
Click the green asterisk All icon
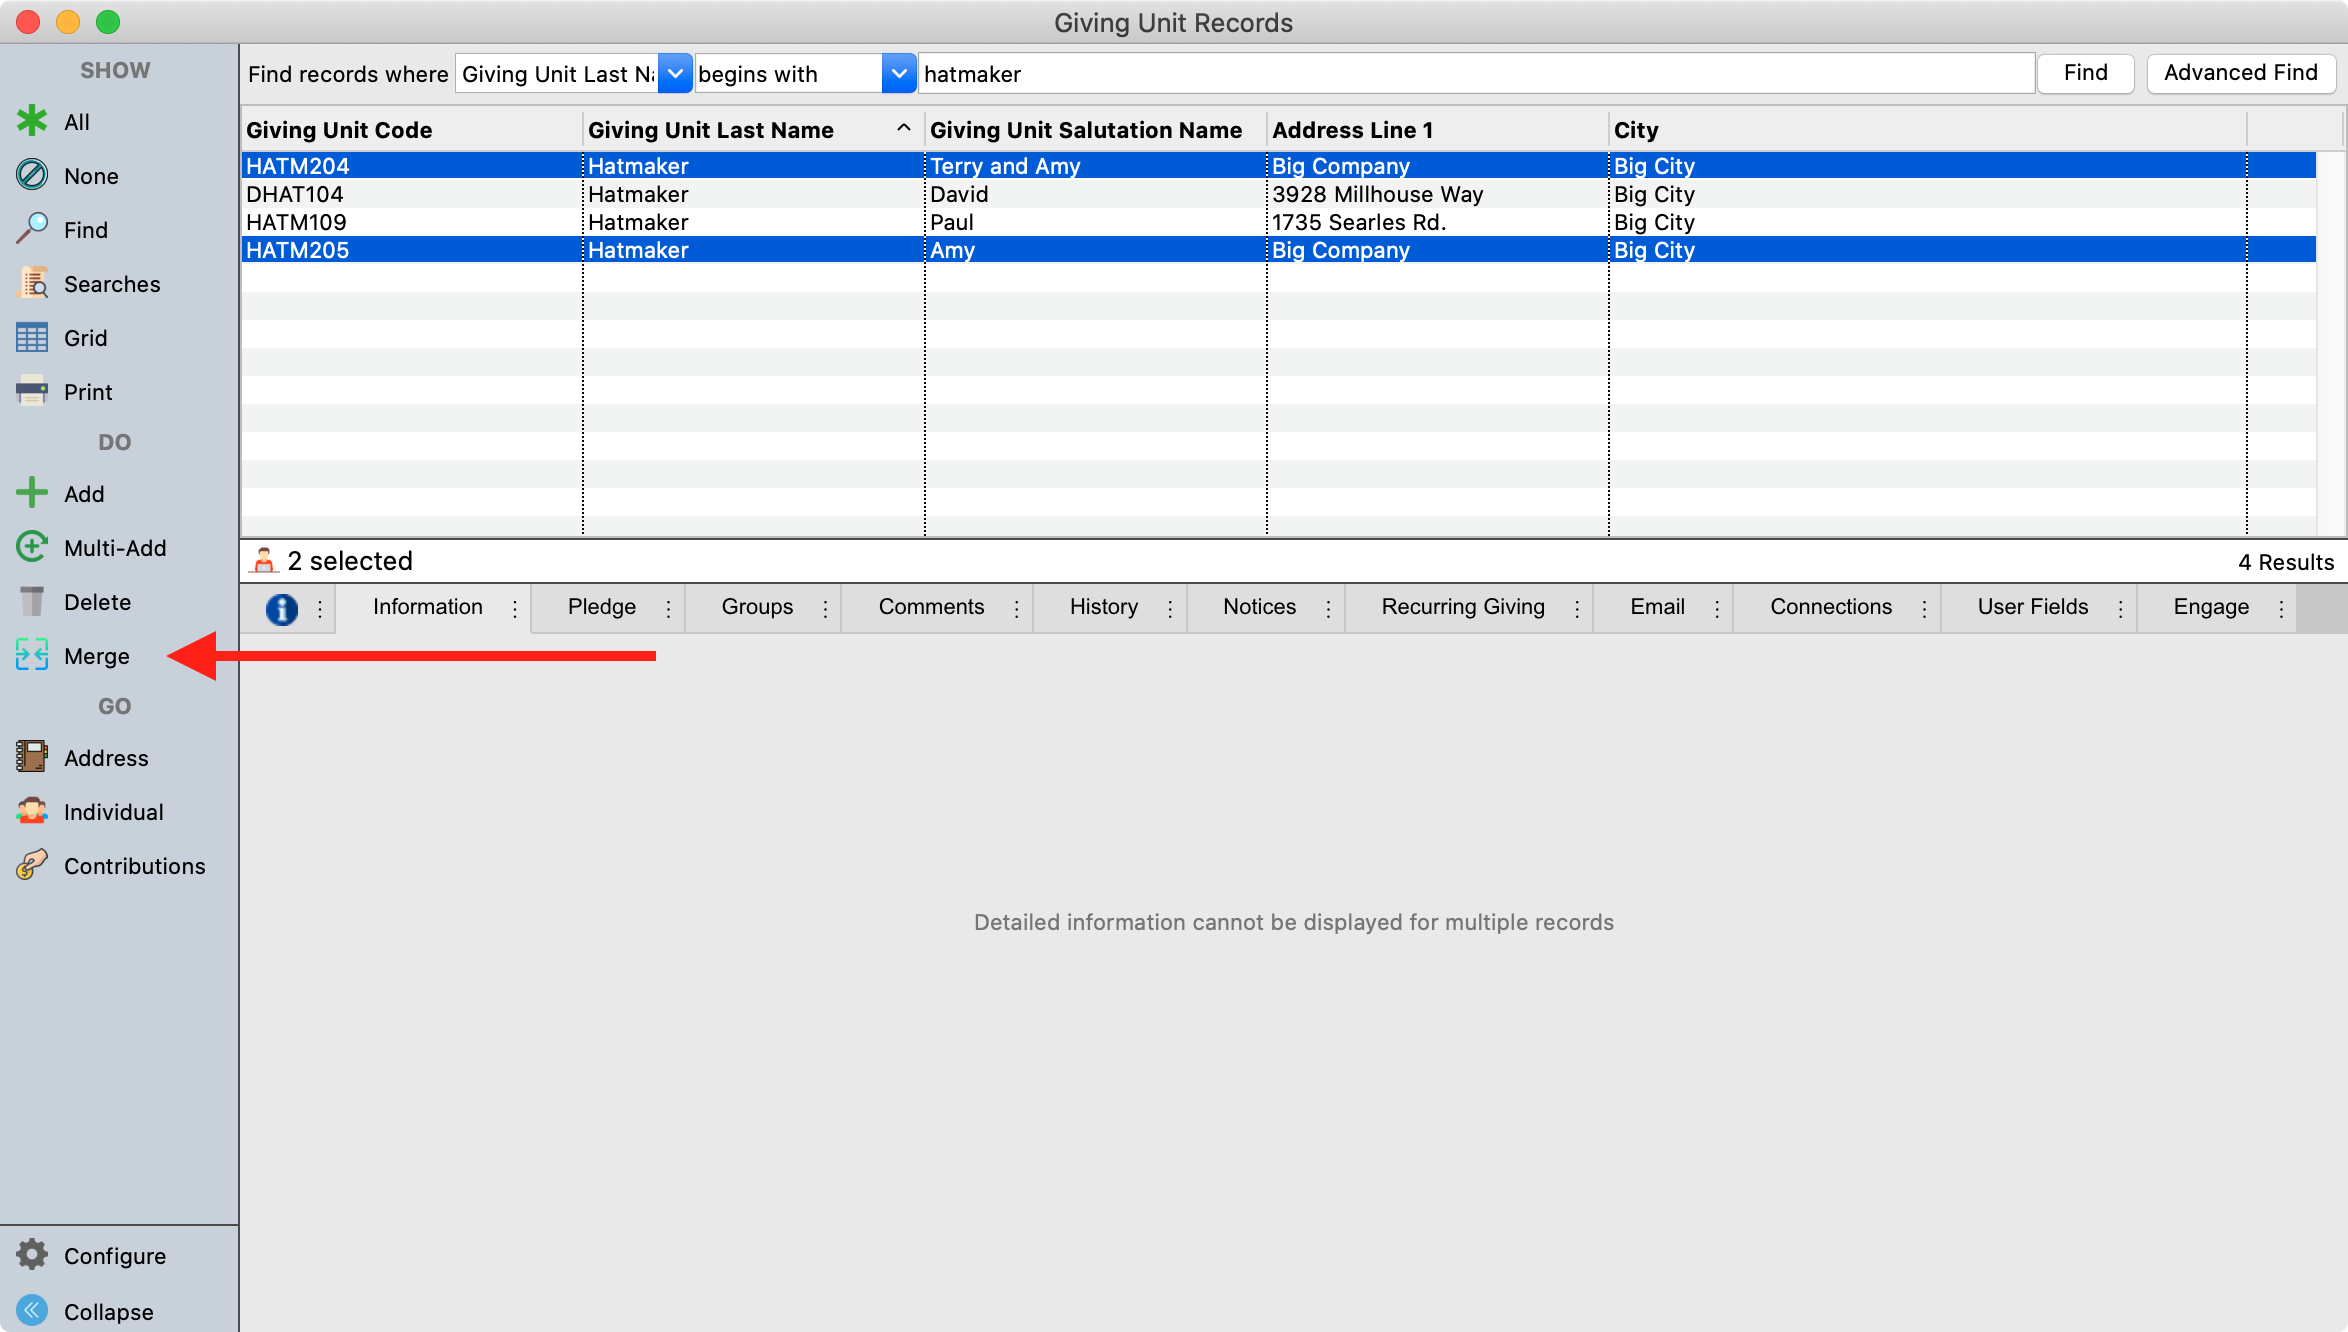click(x=32, y=122)
